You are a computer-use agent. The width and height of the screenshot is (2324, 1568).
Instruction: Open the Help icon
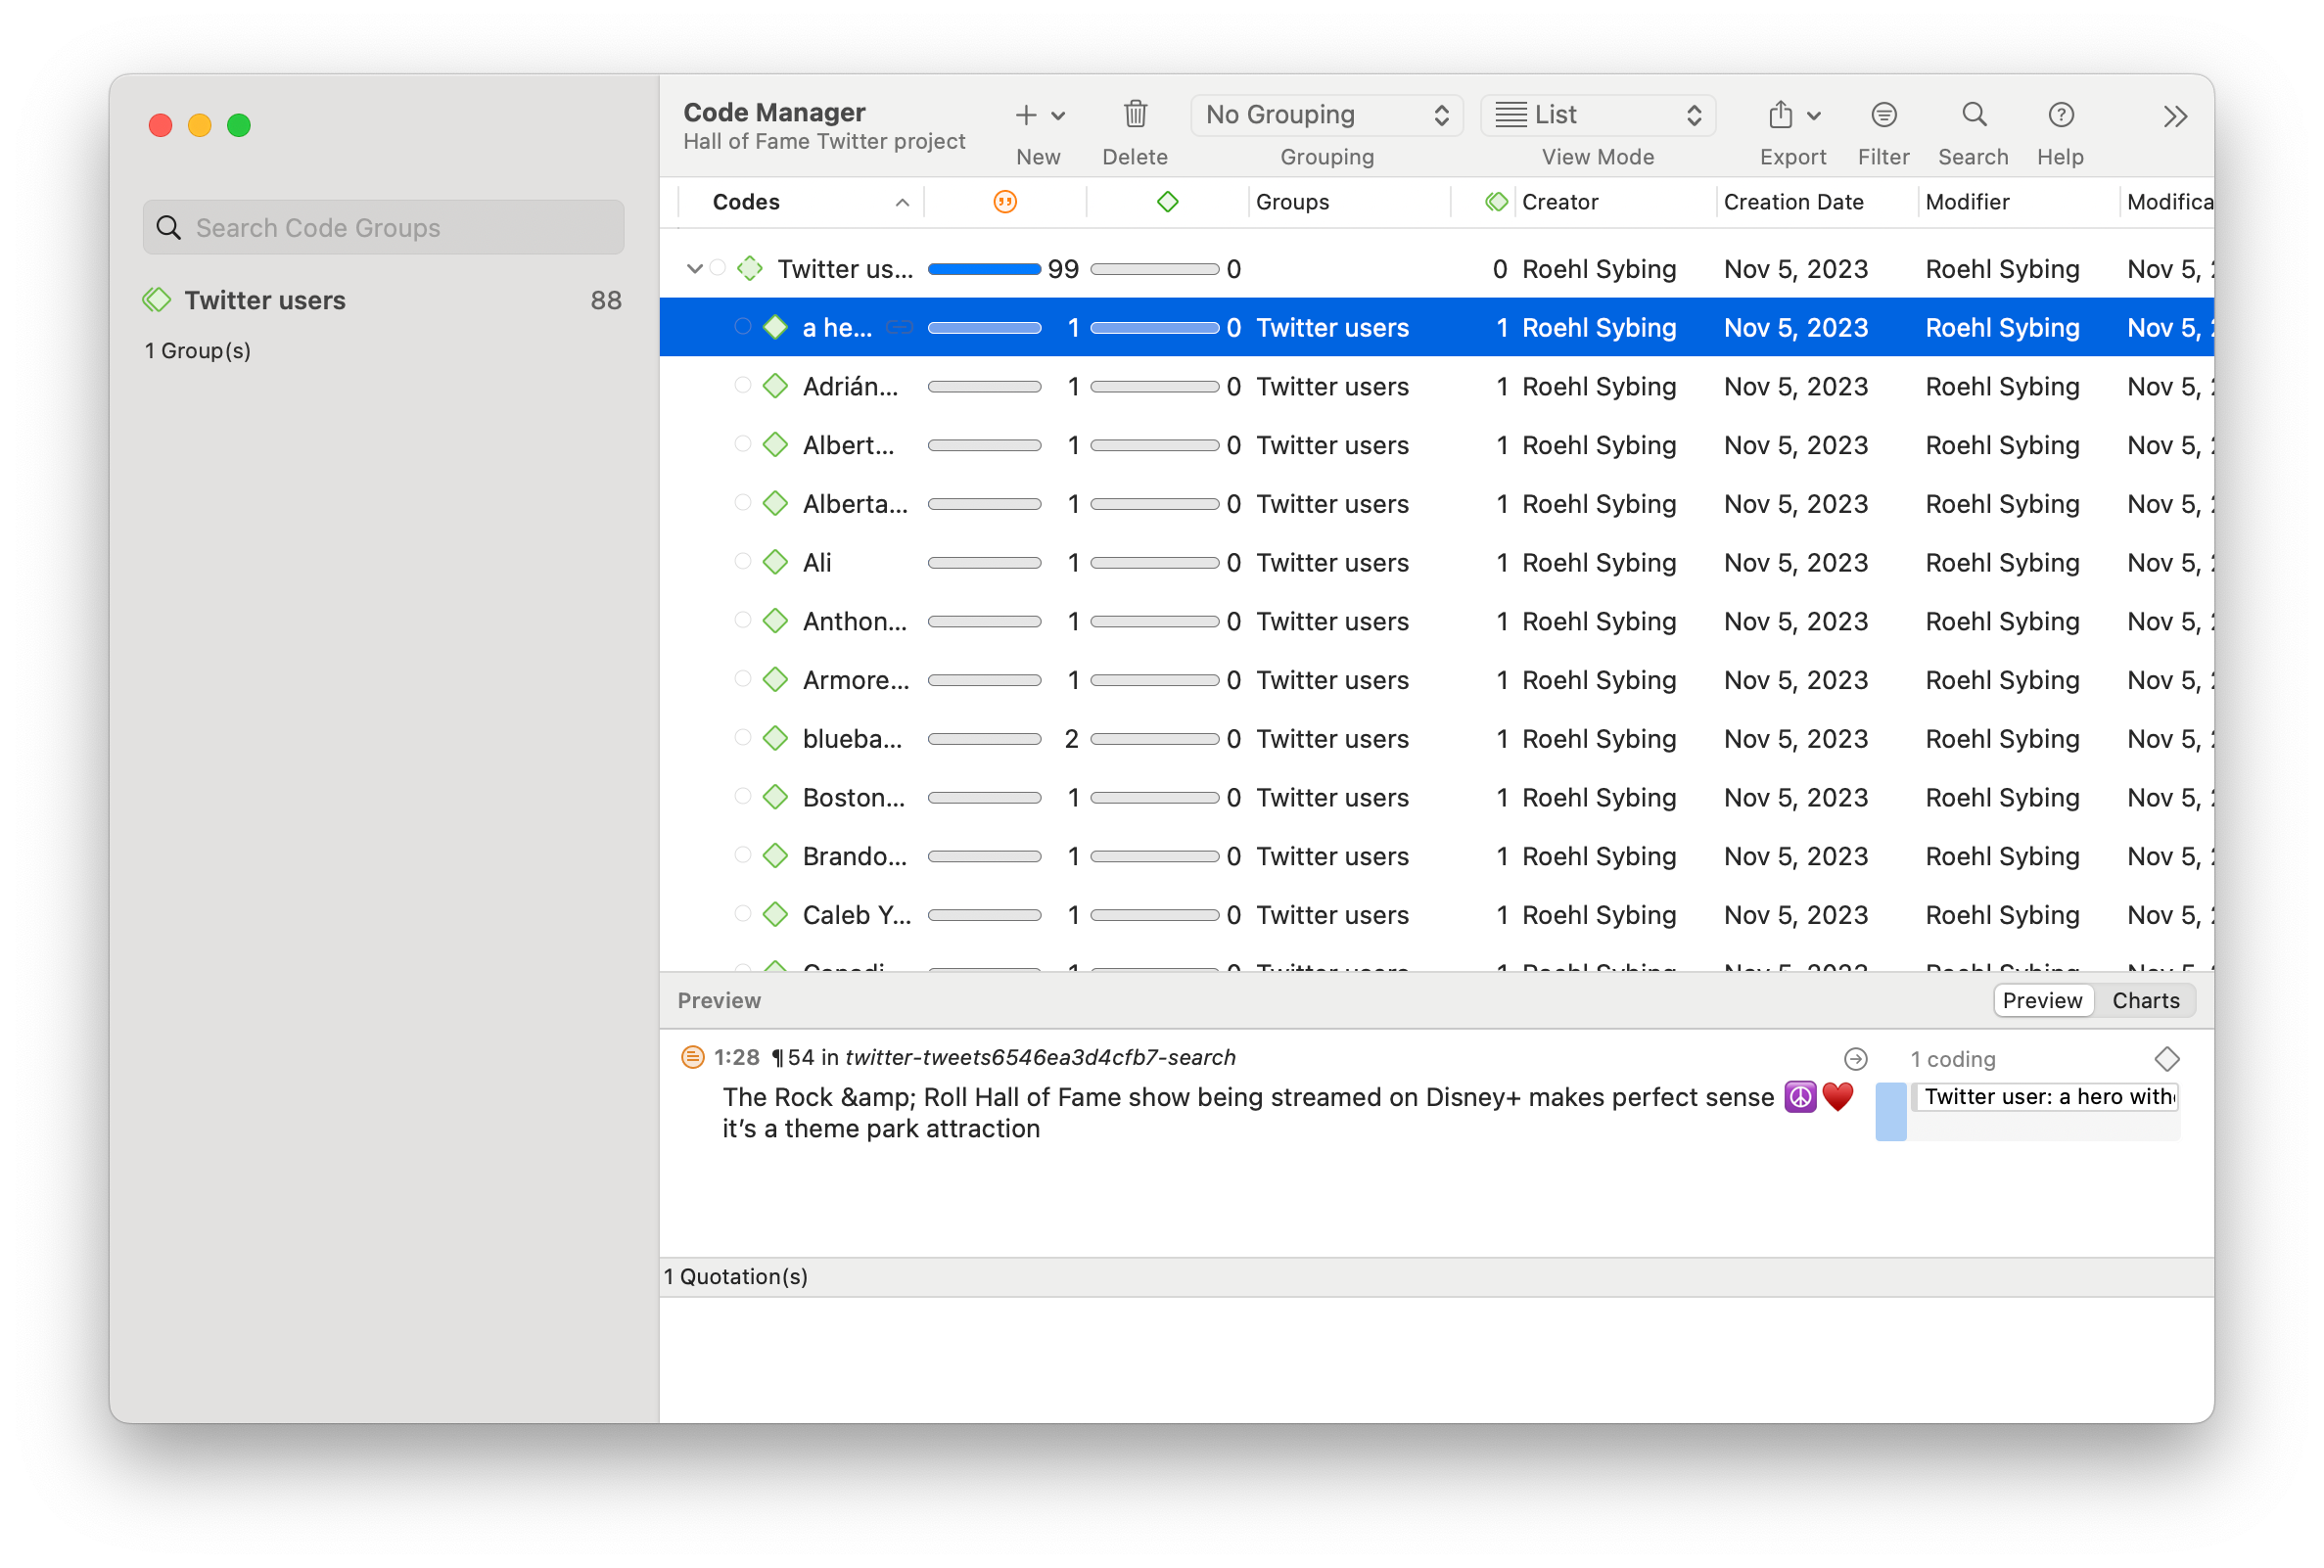[x=2060, y=115]
